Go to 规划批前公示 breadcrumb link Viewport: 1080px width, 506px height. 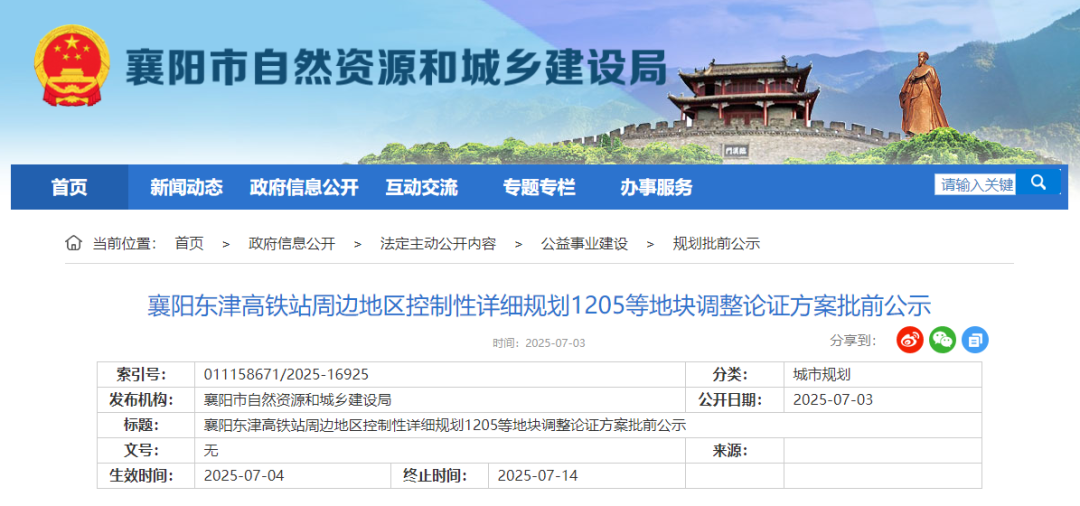716,244
